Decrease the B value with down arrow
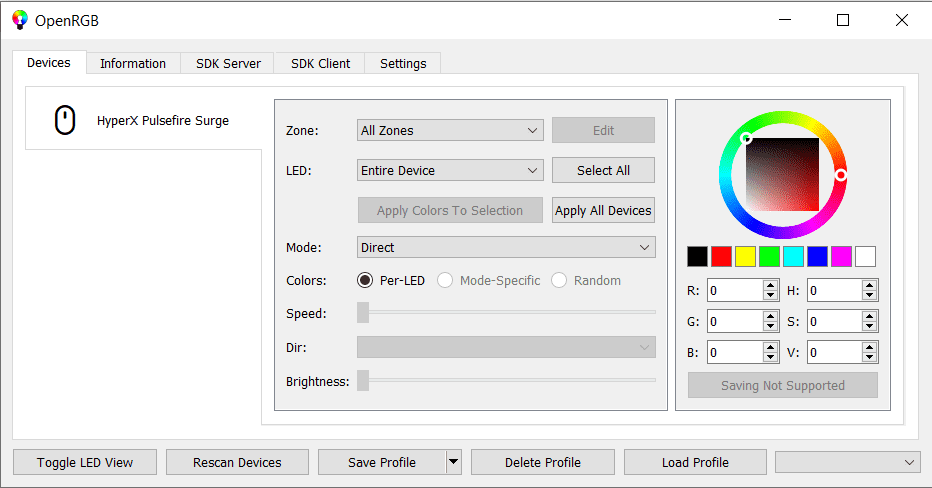Screen dimensions: 932x488 [x=771, y=358]
